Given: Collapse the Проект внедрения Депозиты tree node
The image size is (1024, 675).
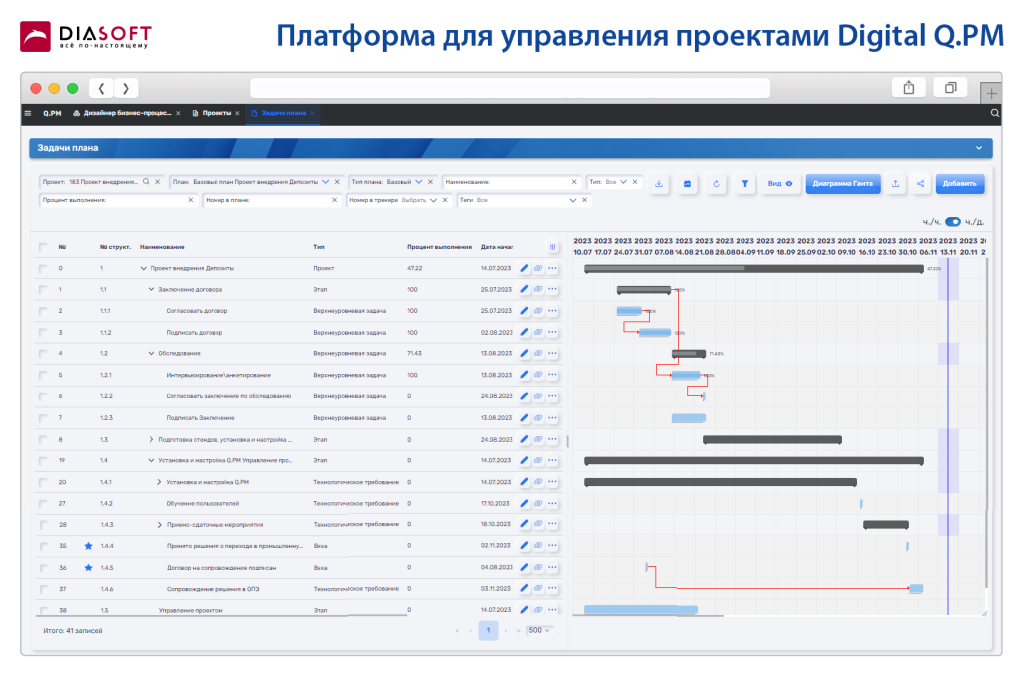Looking at the screenshot, I should coord(143,268).
